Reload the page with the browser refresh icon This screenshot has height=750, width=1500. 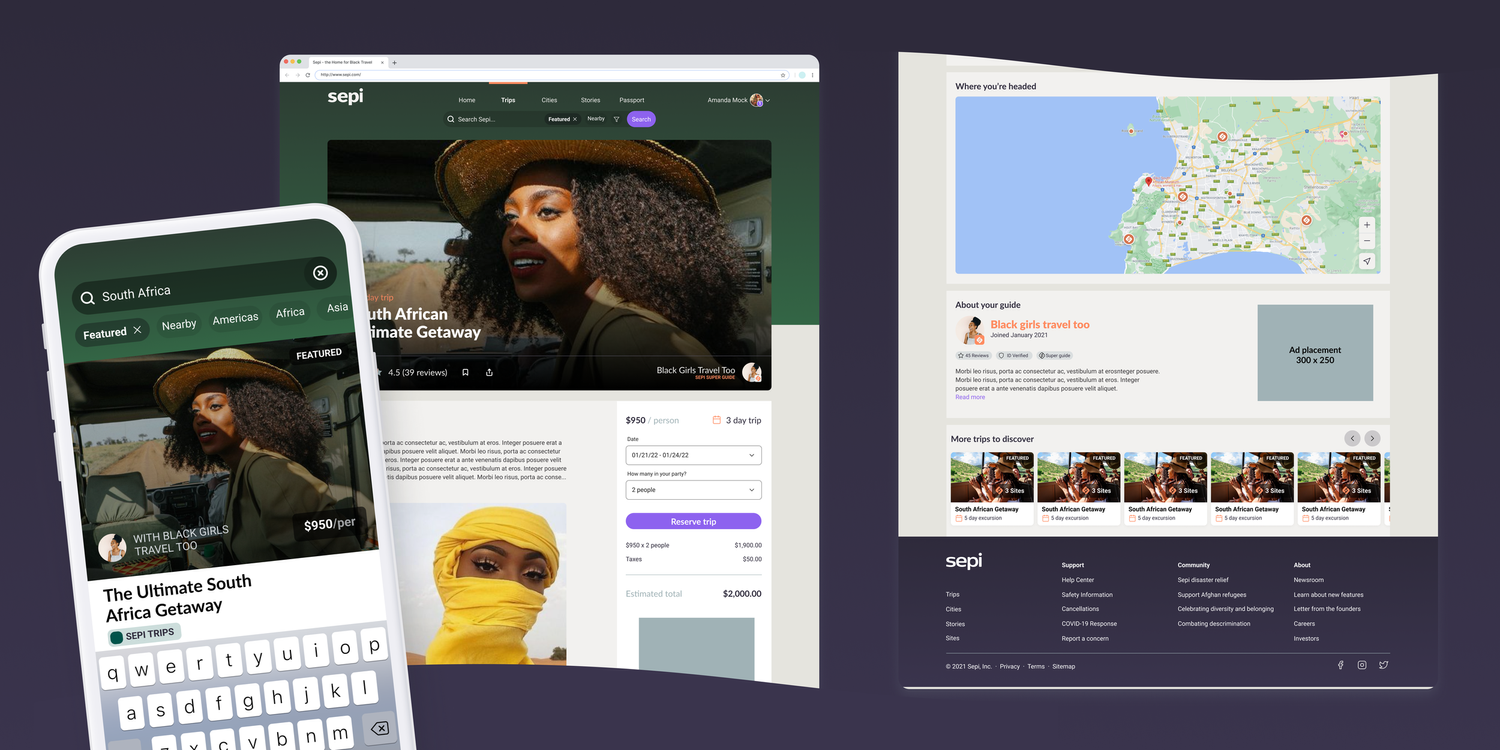(307, 75)
